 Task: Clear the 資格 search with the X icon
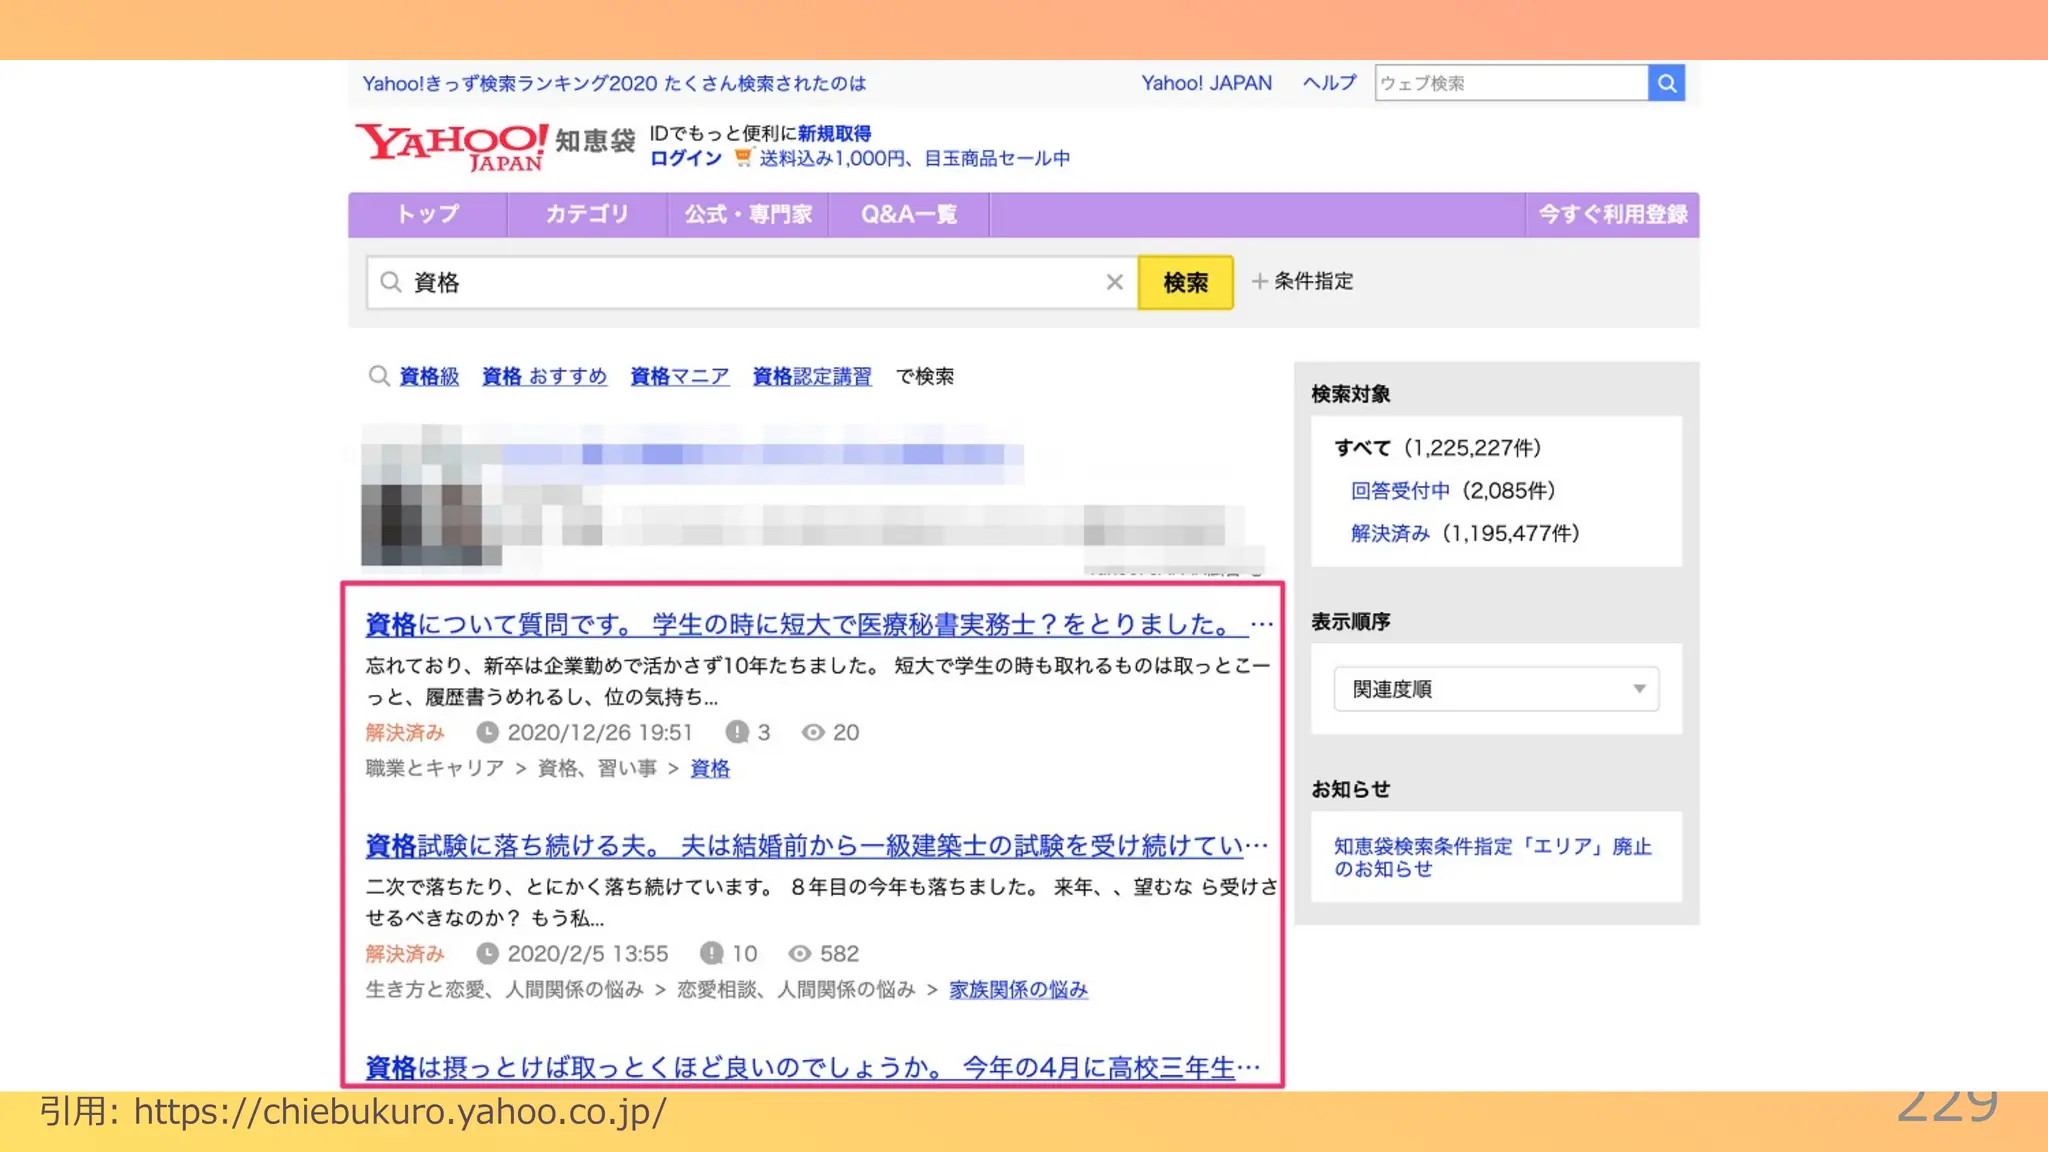pyautogui.click(x=1114, y=282)
